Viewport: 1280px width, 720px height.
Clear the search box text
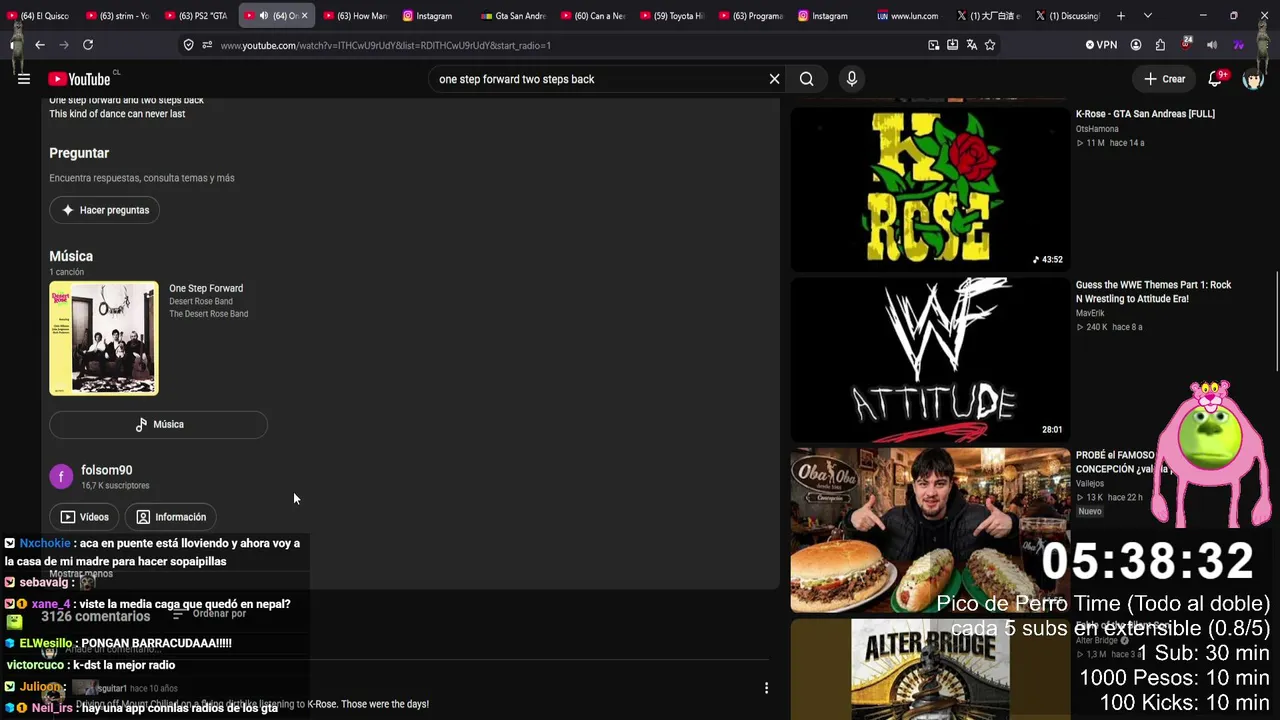[774, 79]
